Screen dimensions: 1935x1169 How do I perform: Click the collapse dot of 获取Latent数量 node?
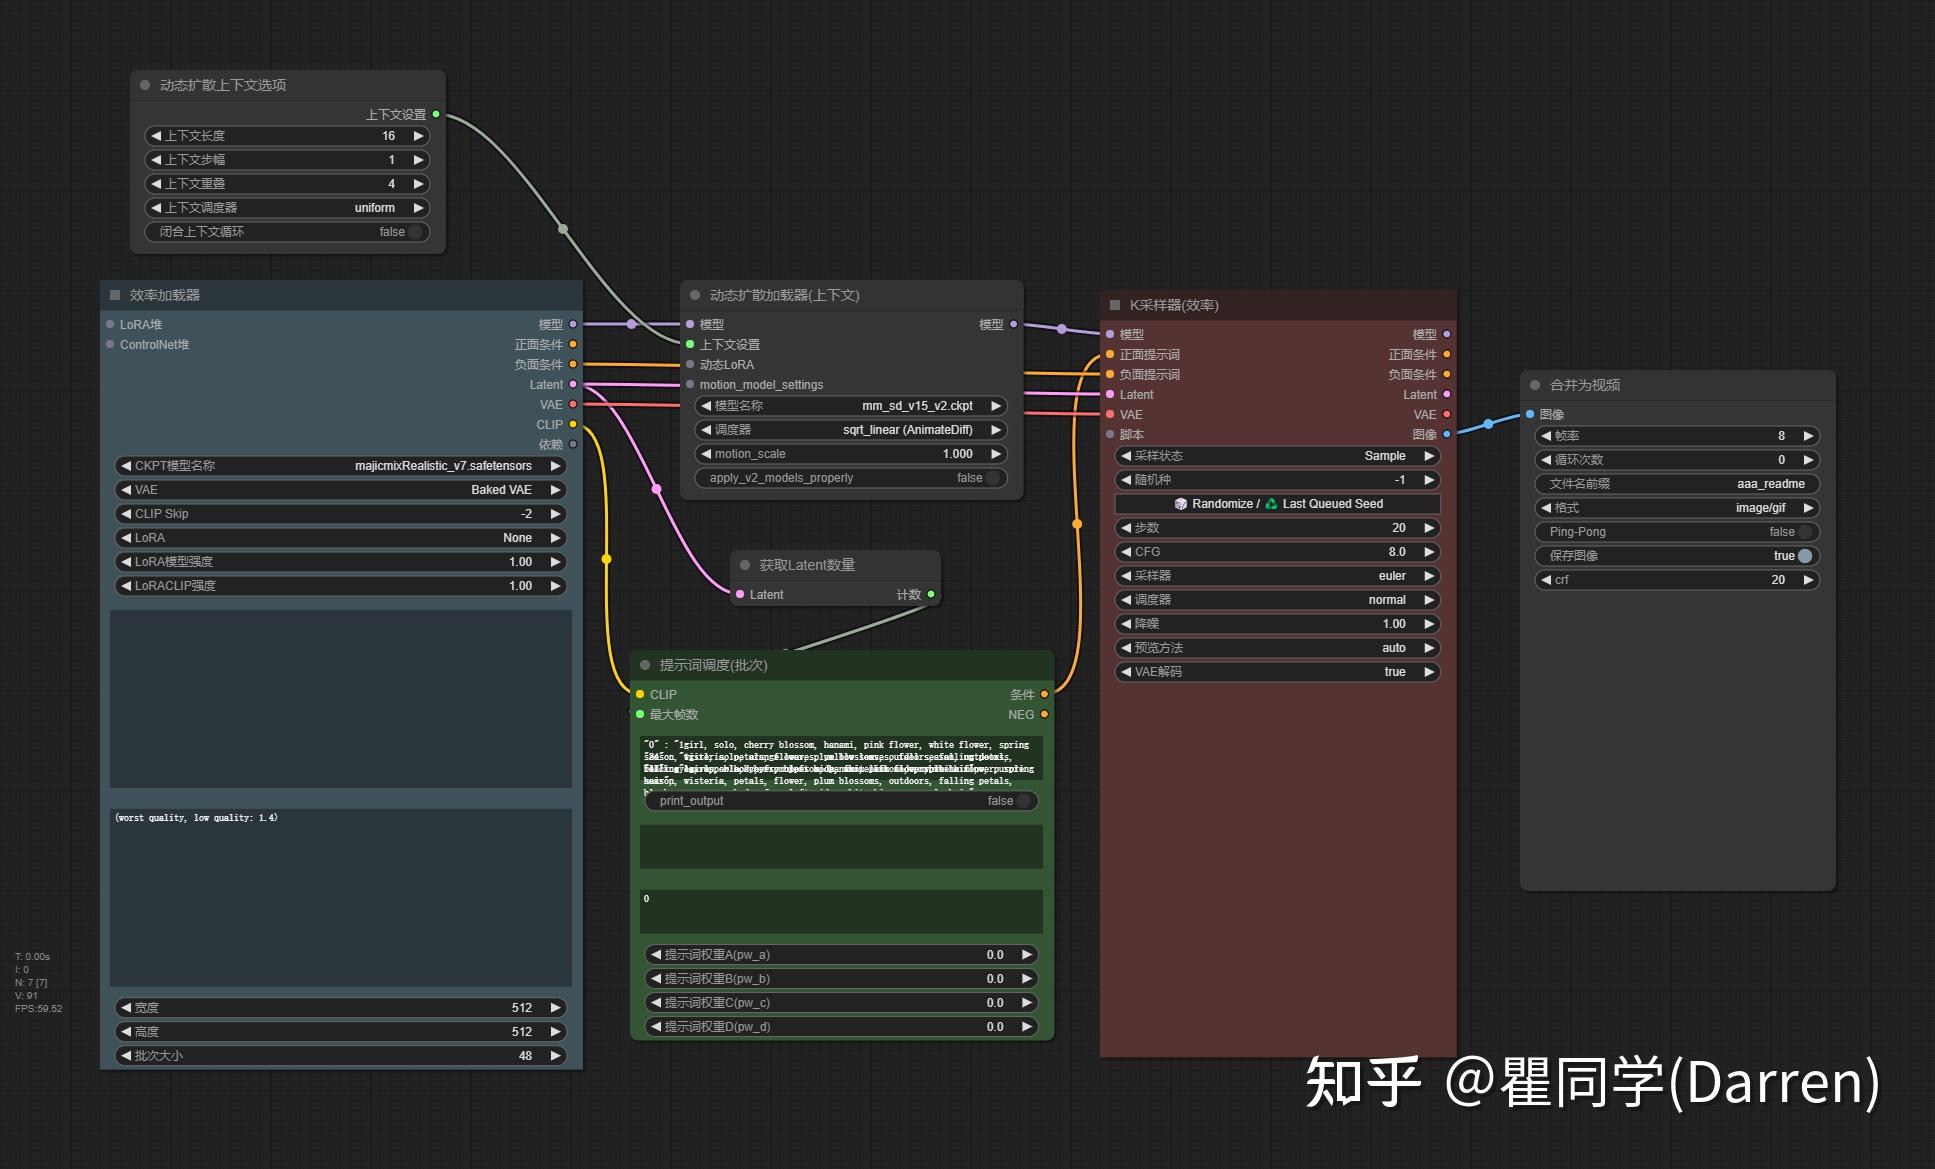pos(745,565)
